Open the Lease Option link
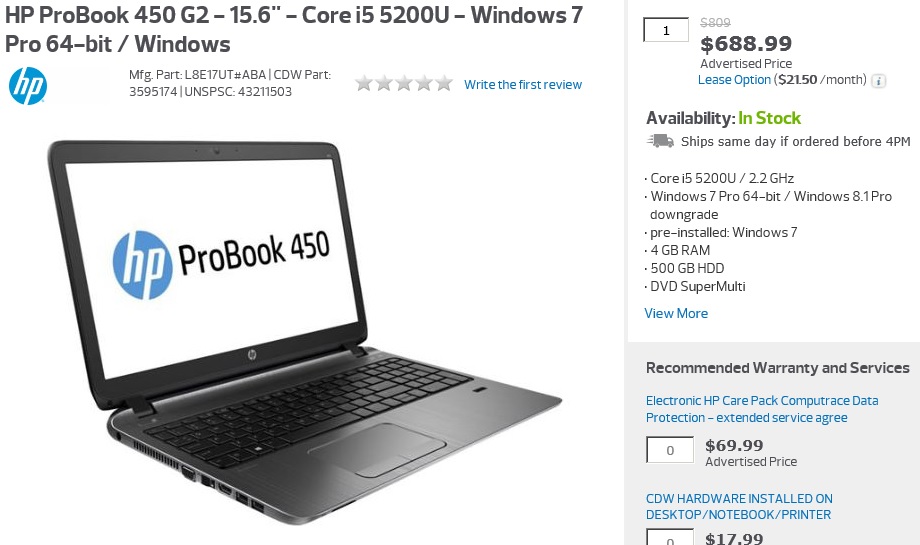The height and width of the screenshot is (545, 920). (x=734, y=80)
